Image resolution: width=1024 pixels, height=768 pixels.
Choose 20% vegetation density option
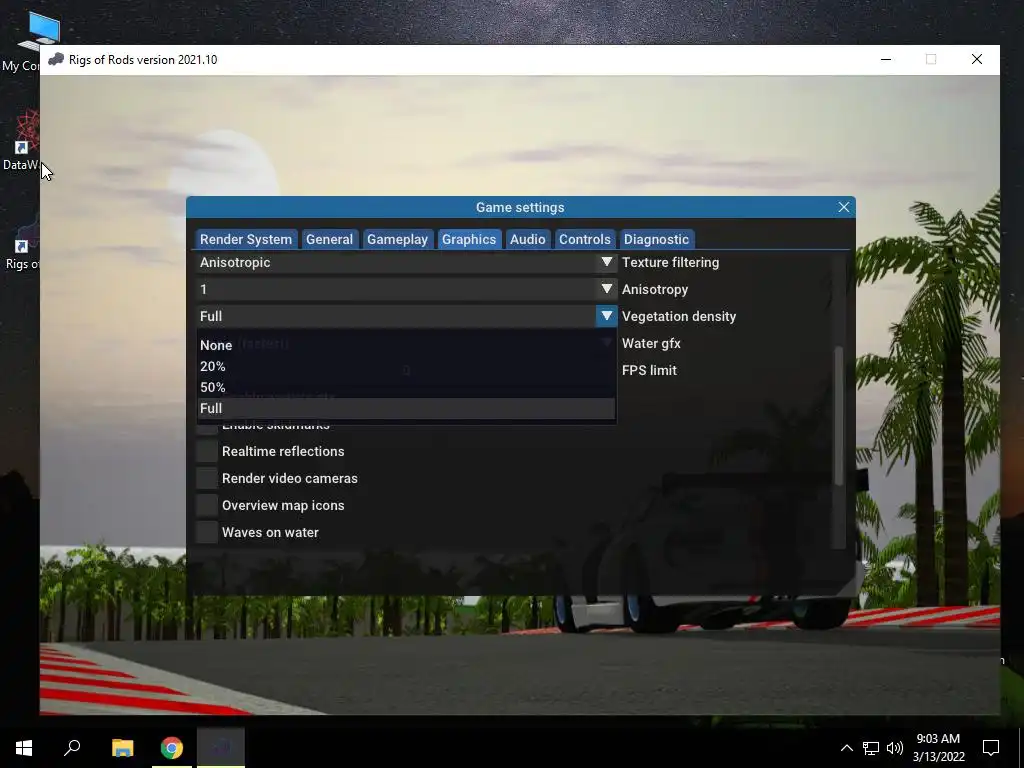click(x=406, y=366)
